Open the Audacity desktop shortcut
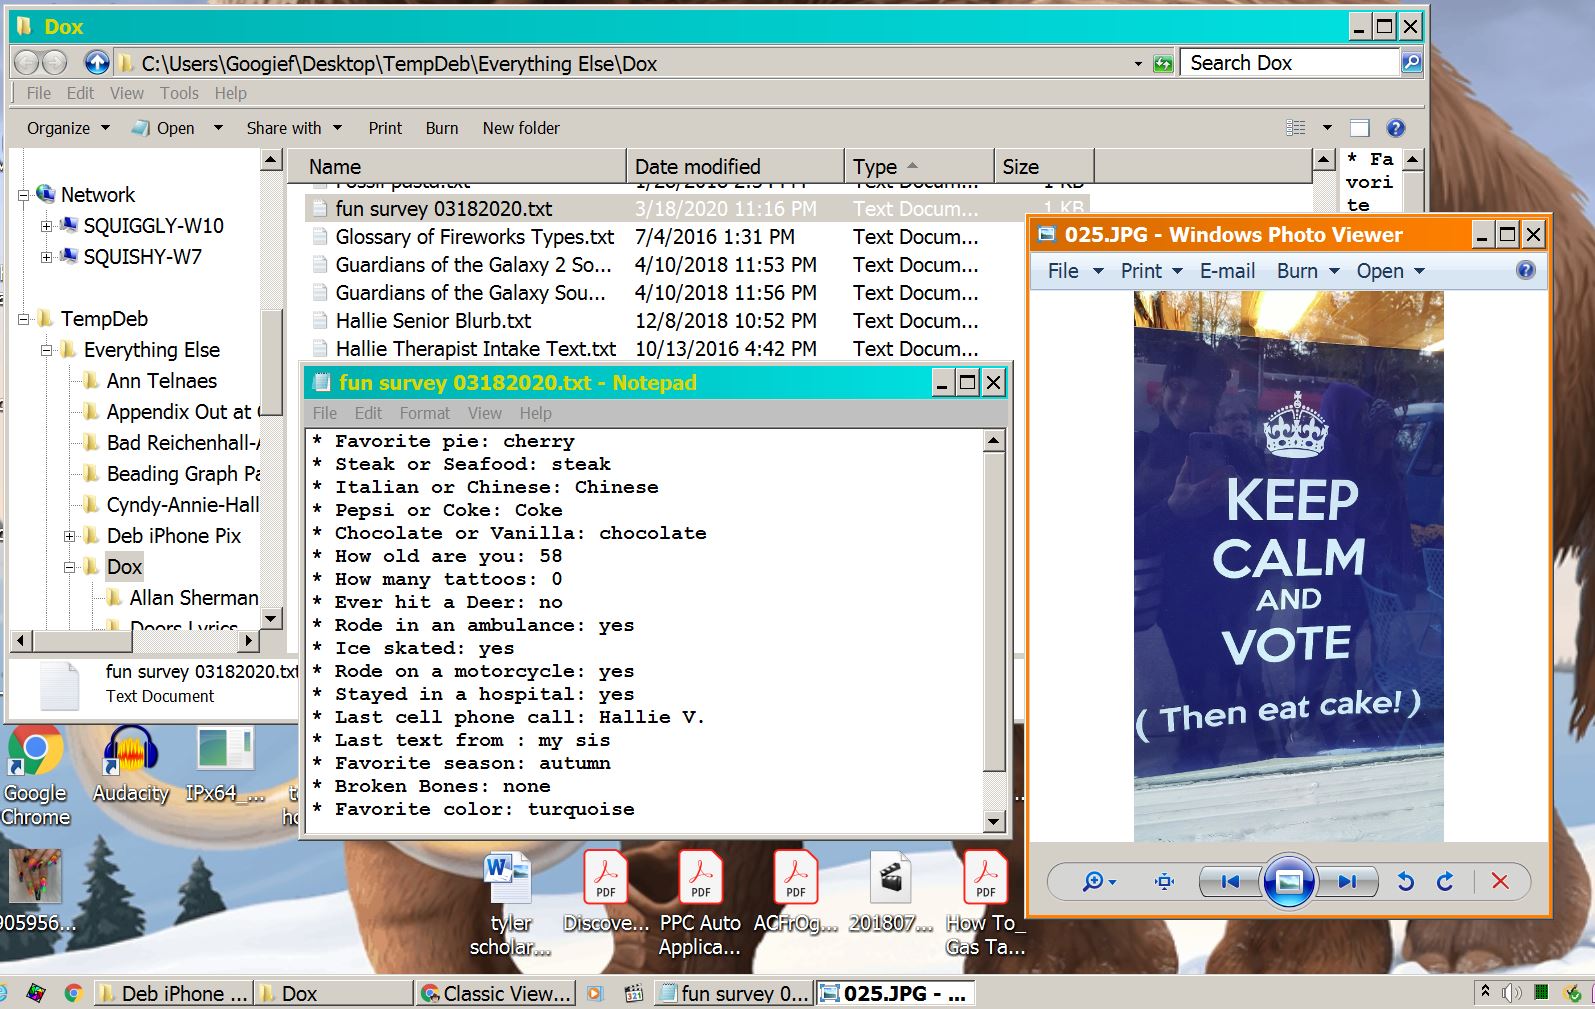1595x1009 pixels. (x=131, y=764)
